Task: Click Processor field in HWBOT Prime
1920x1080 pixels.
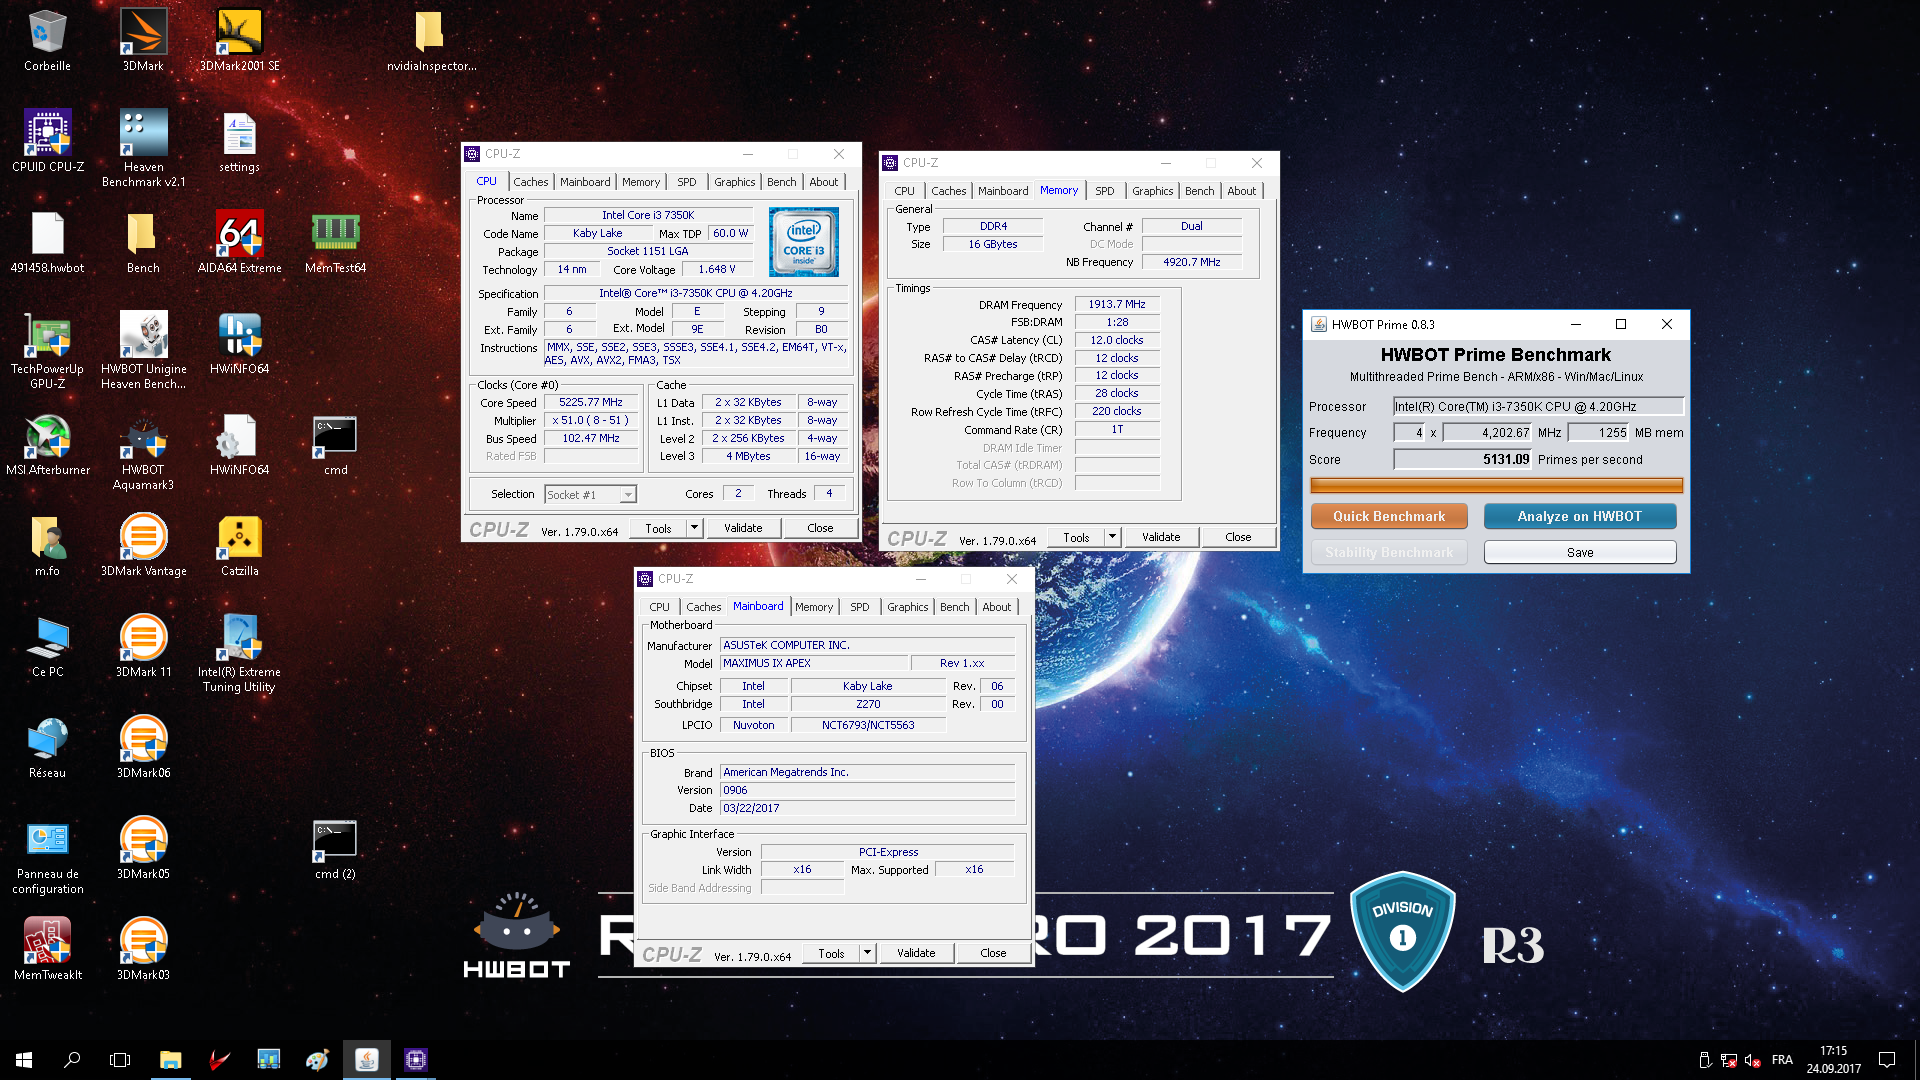Action: (1538, 406)
